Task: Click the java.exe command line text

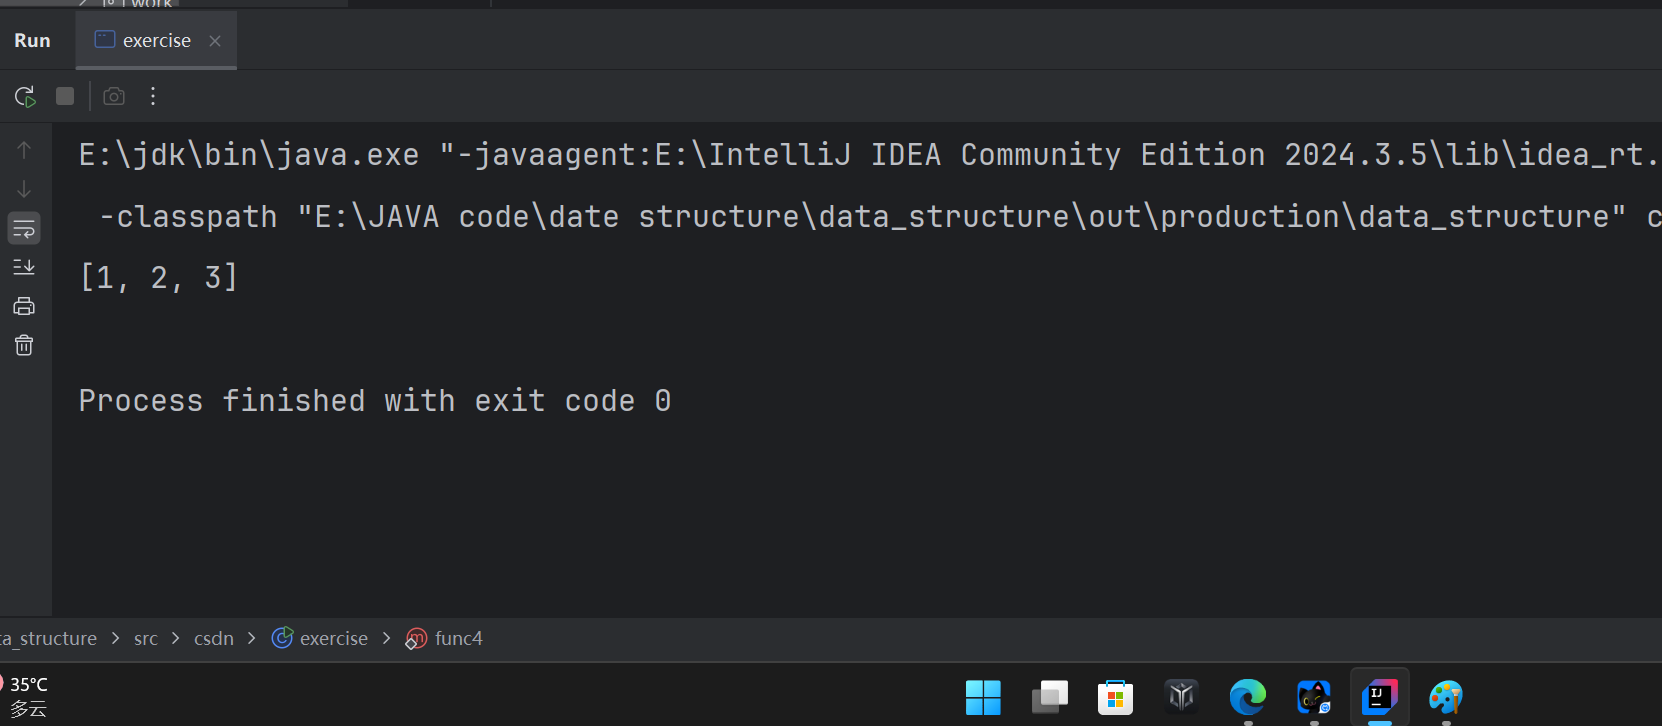Action: [x=870, y=155]
